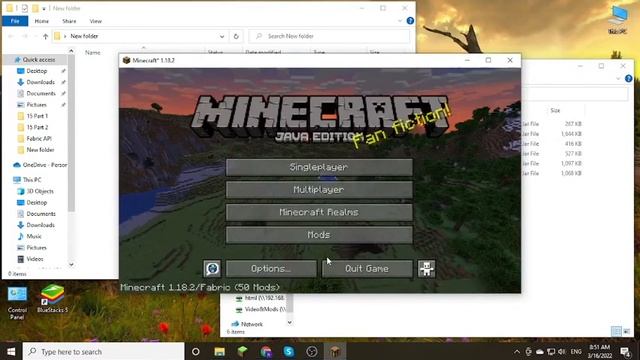This screenshot has height=360, width=640.
Task: Open accessibility settings icon button
Action: coord(427,269)
